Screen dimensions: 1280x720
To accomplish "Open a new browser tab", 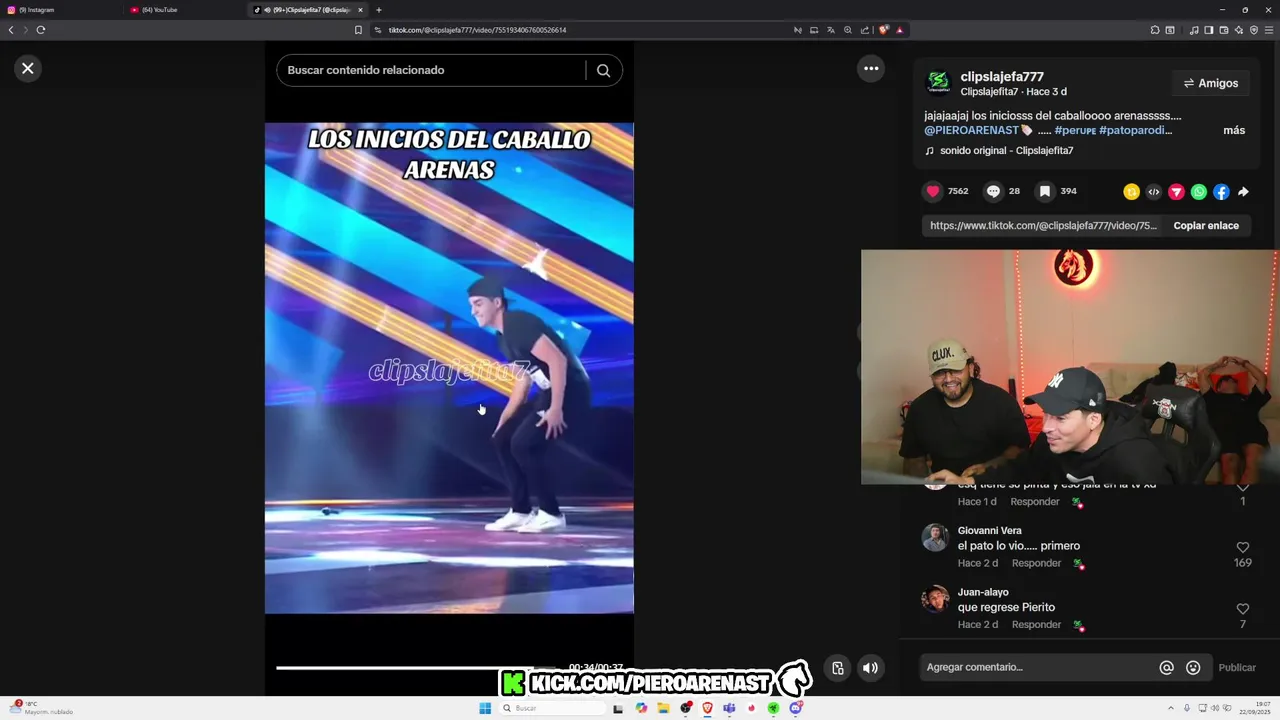I will pyautogui.click(x=379, y=10).
